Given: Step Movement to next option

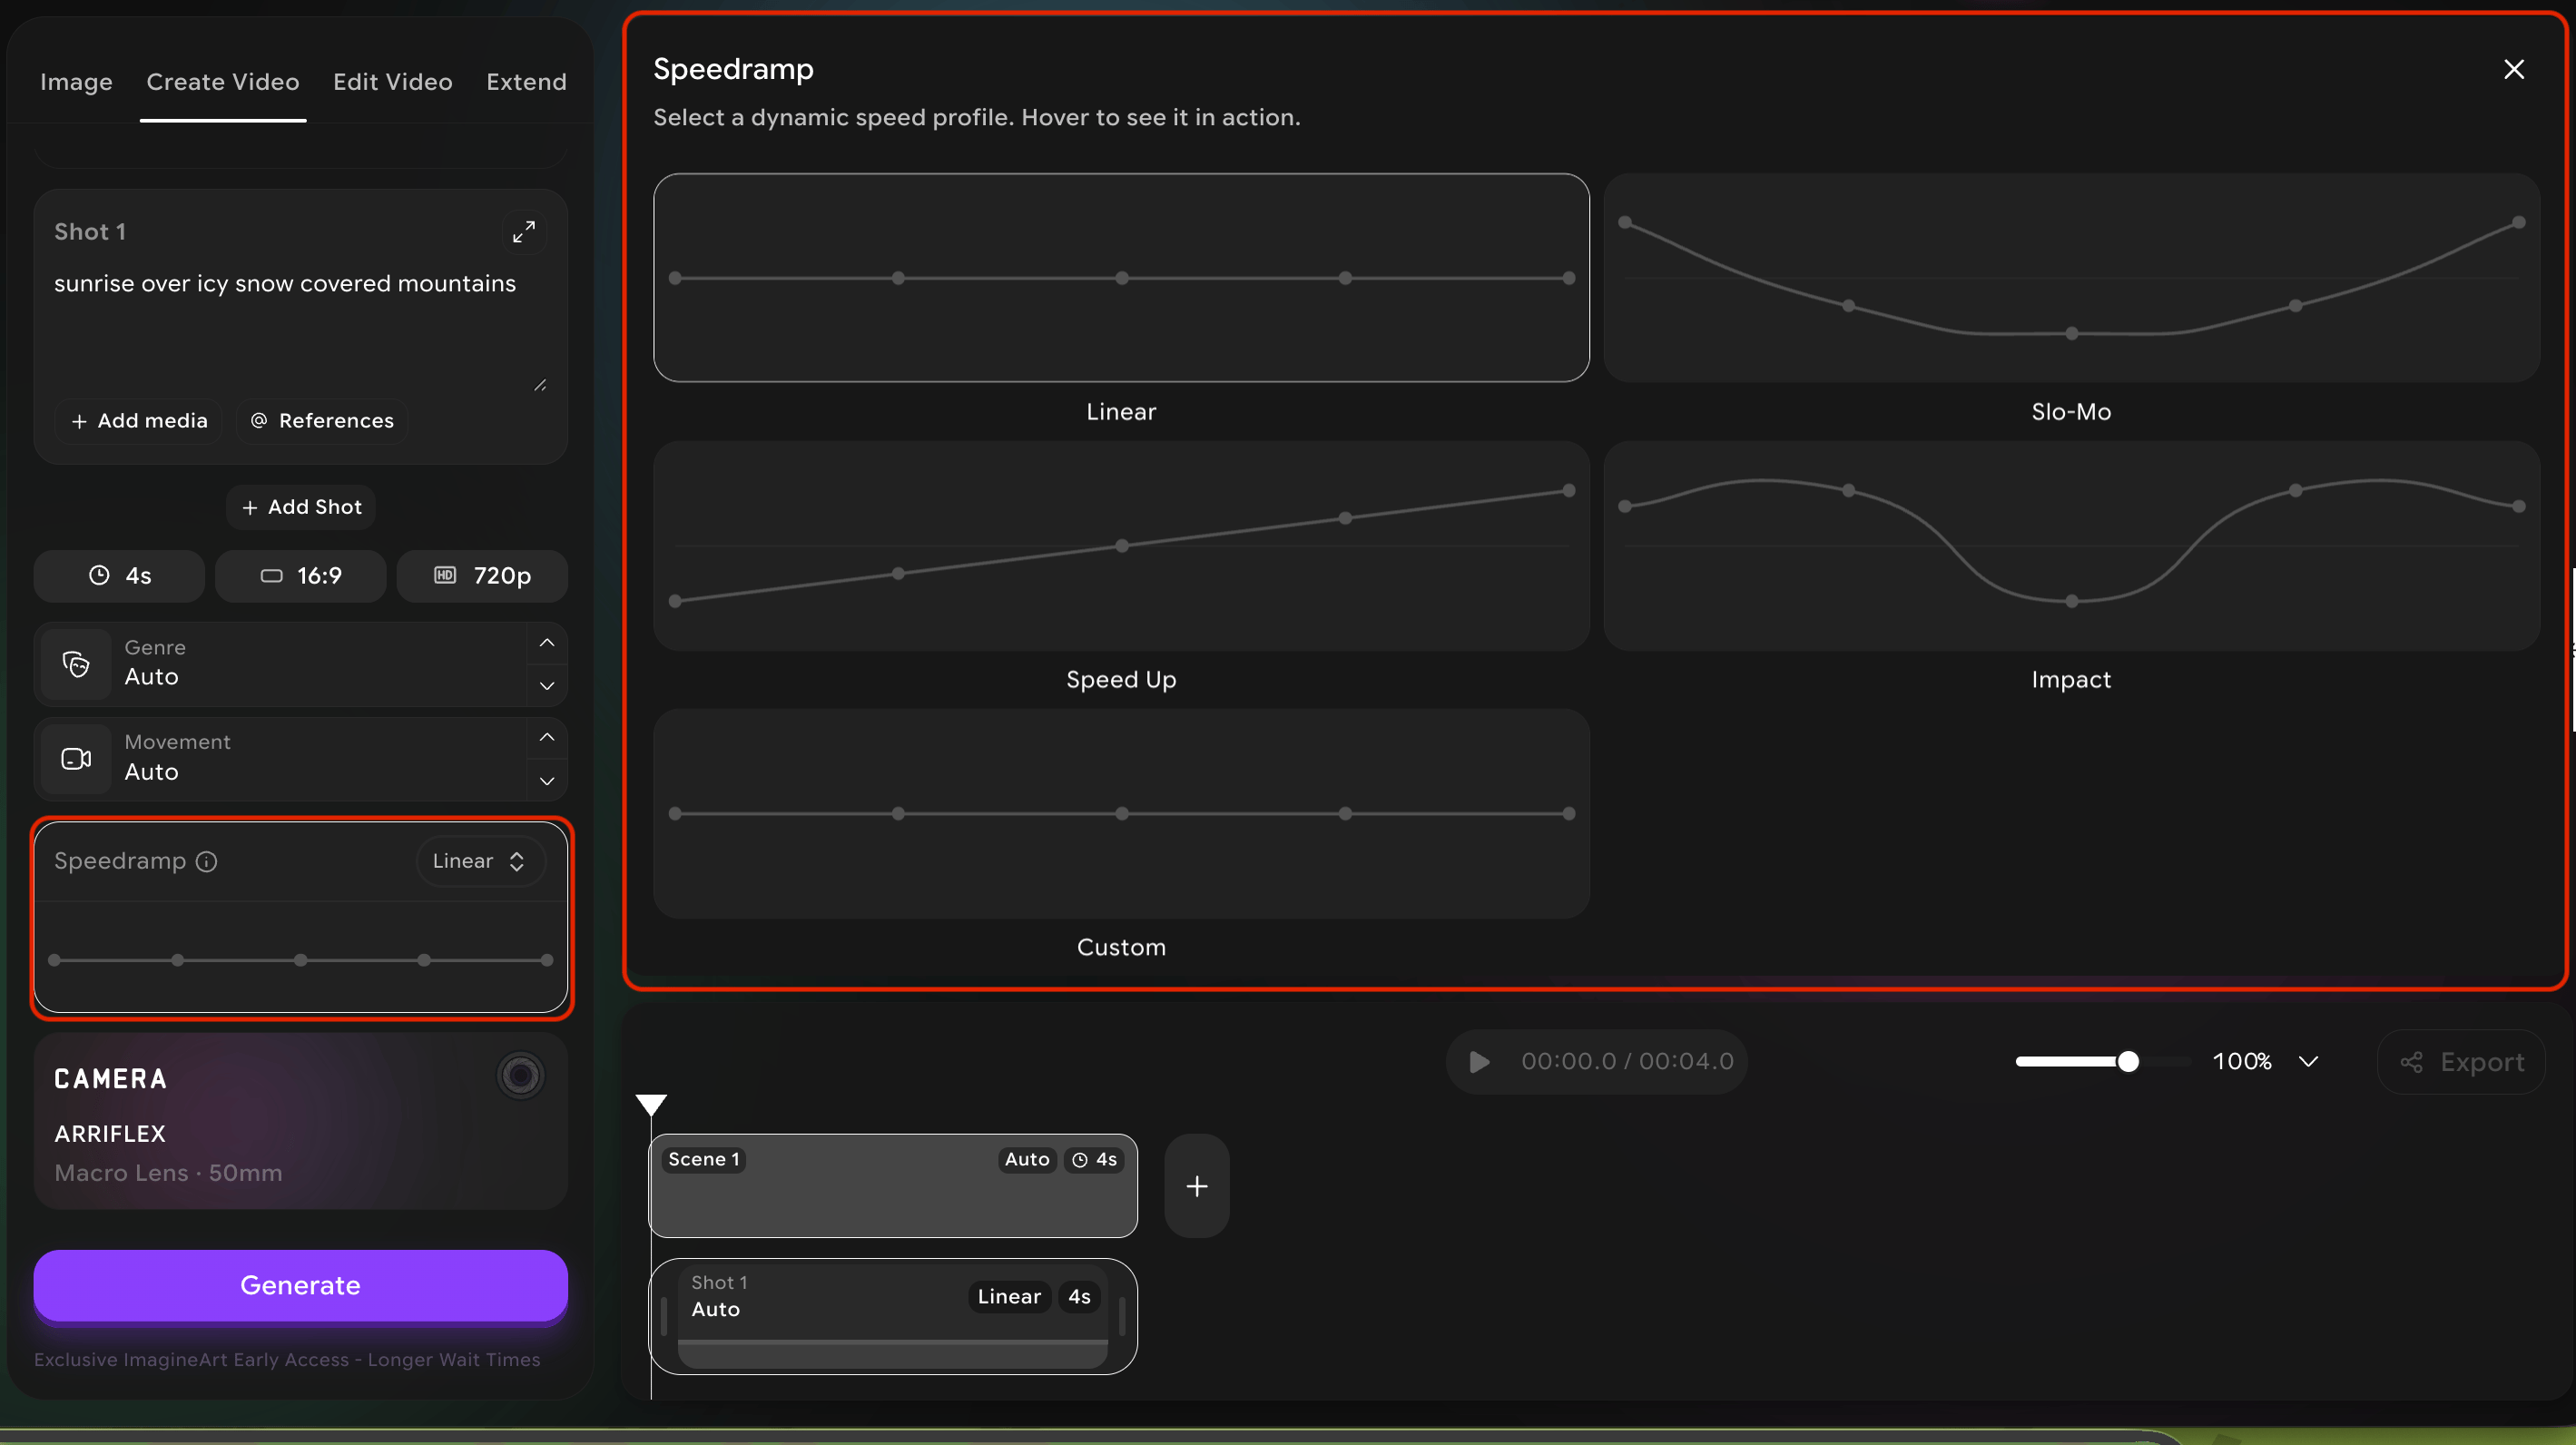Looking at the screenshot, I should click(x=547, y=781).
